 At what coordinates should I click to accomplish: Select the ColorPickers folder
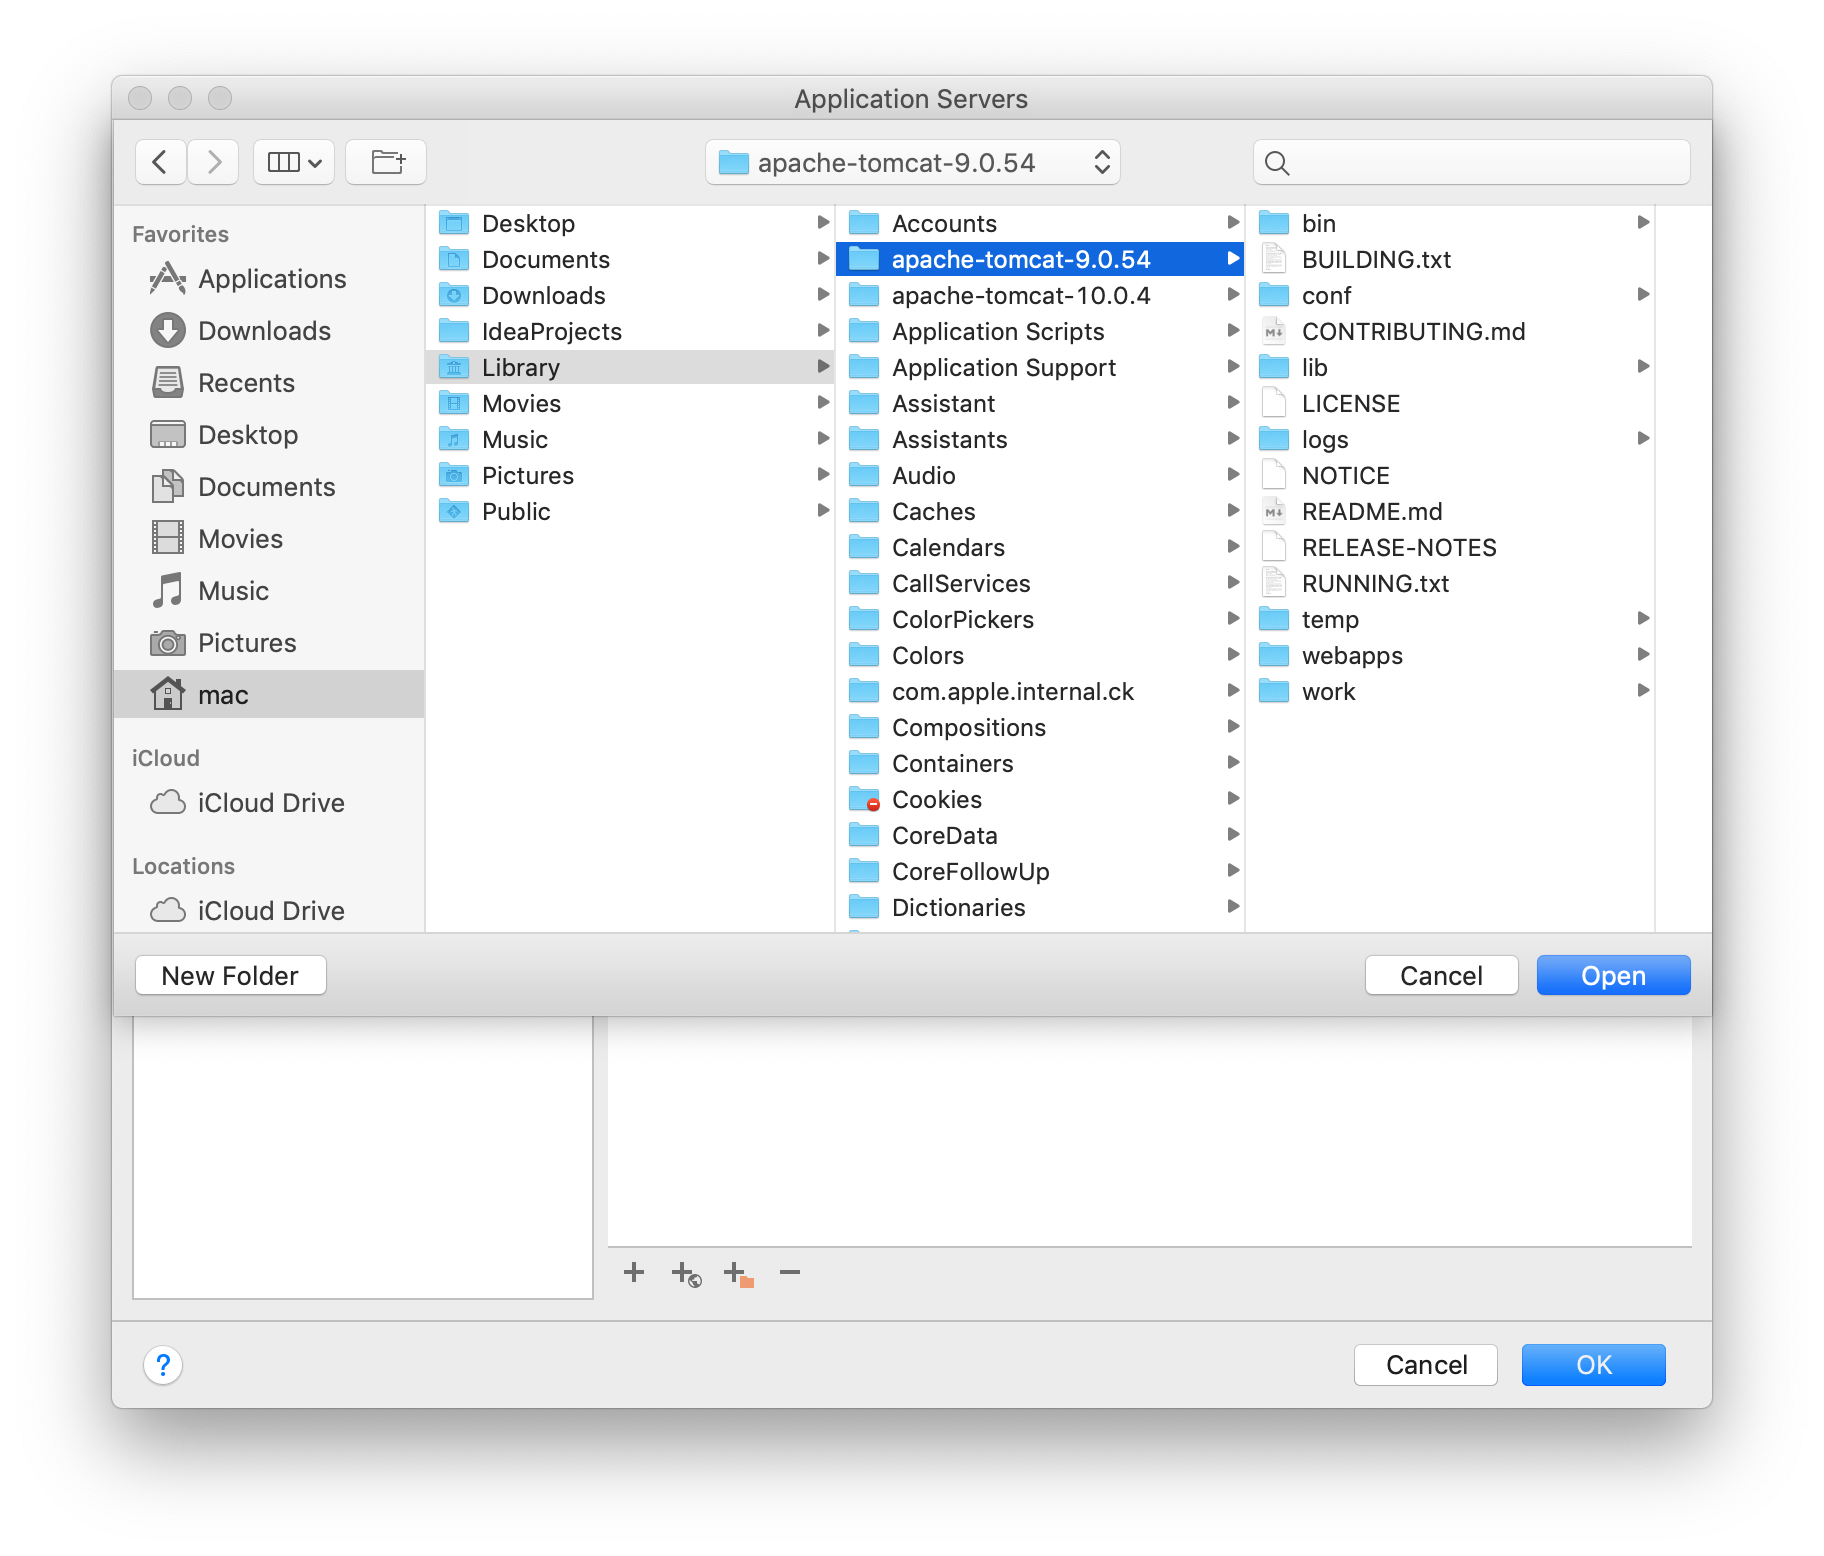click(x=1040, y=619)
